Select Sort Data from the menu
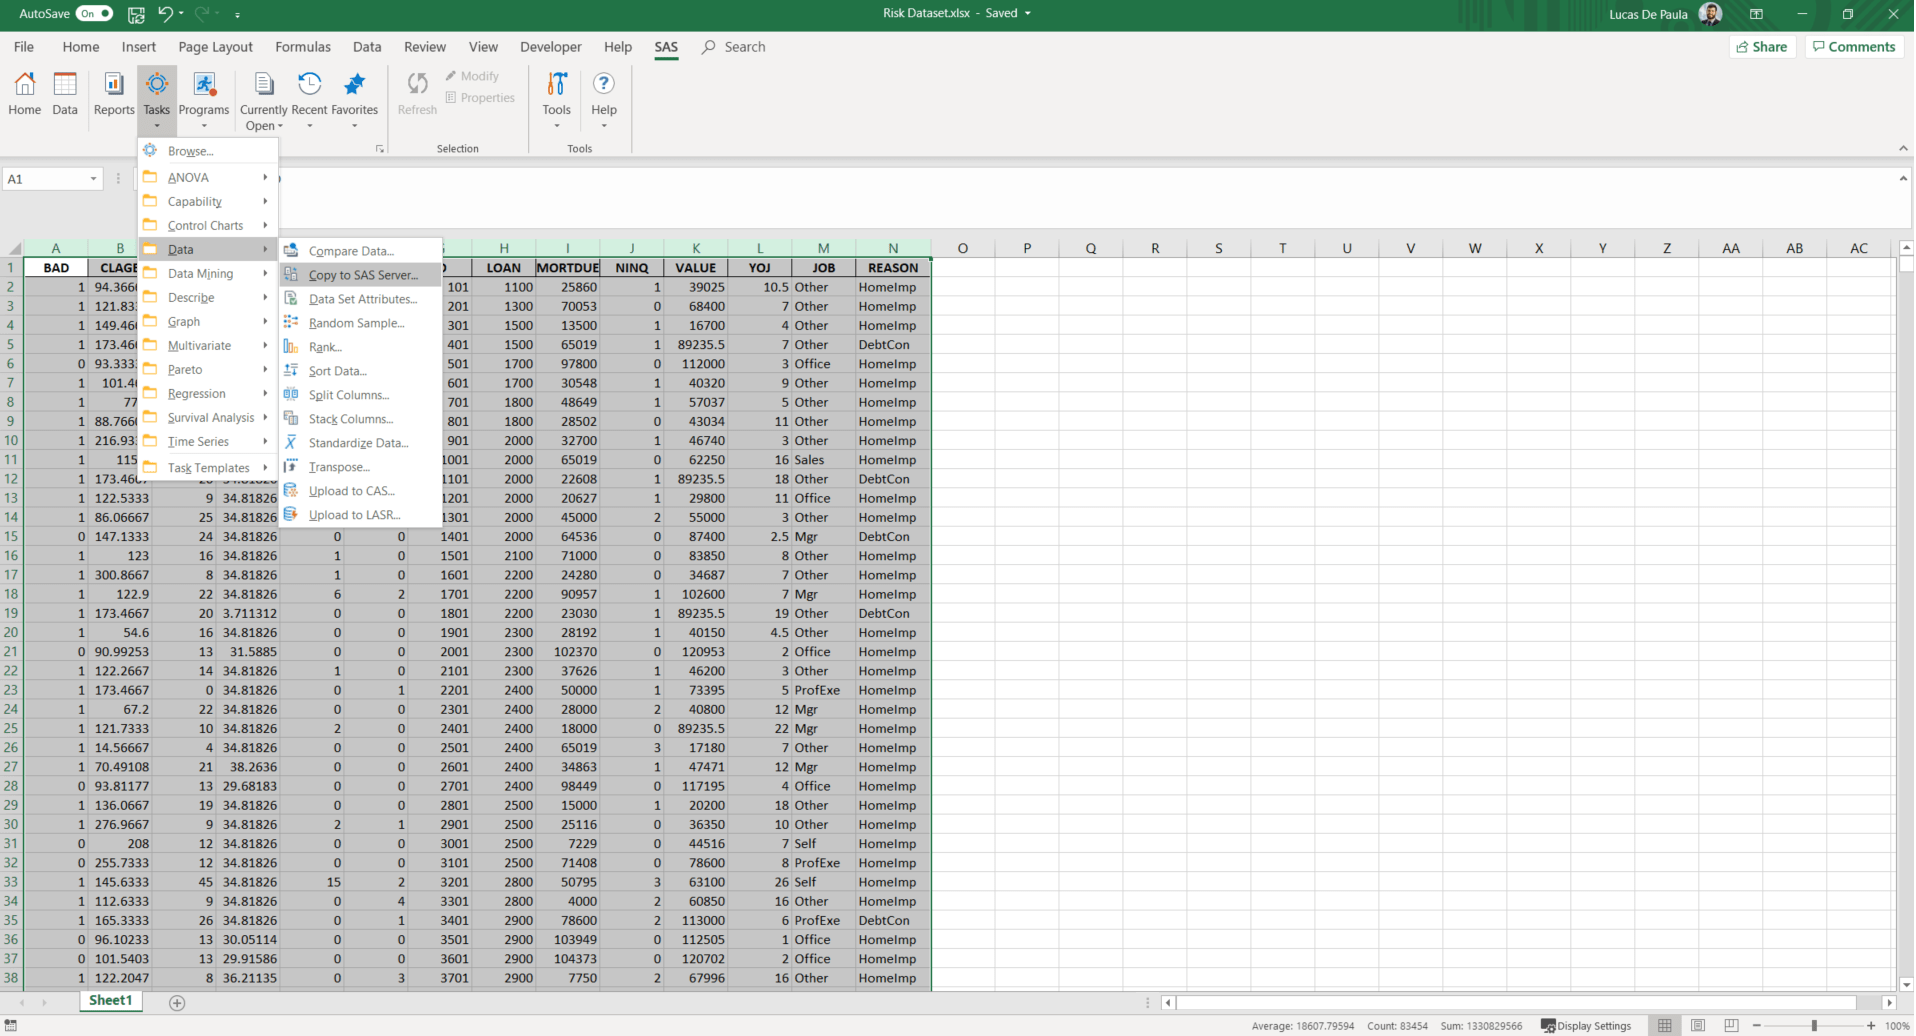This screenshot has height=1036, width=1916. tap(336, 370)
